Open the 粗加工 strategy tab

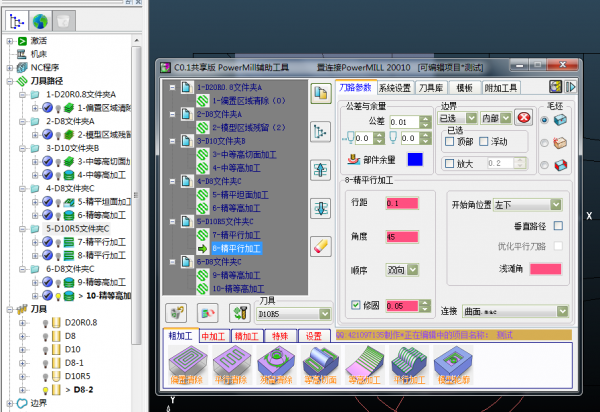[x=181, y=336]
